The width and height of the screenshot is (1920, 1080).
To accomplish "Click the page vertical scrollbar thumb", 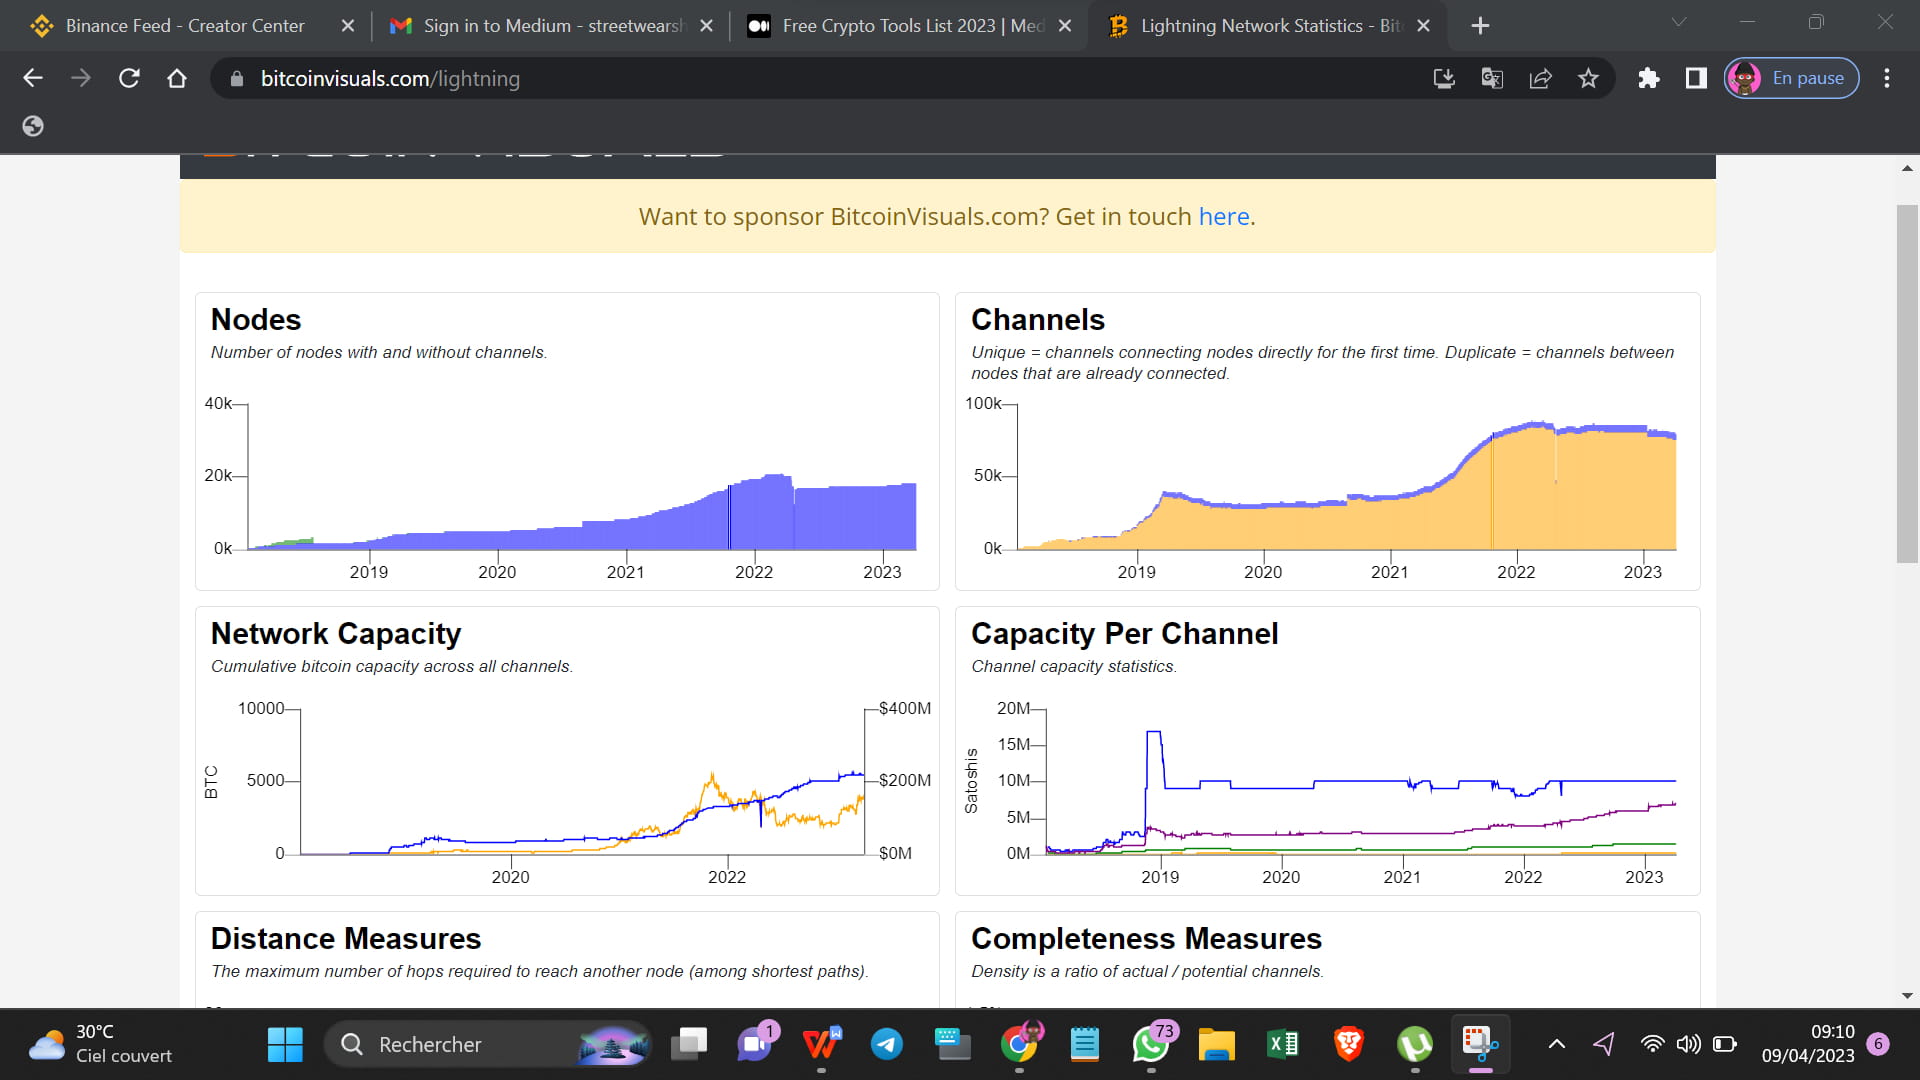I will [x=1906, y=384].
